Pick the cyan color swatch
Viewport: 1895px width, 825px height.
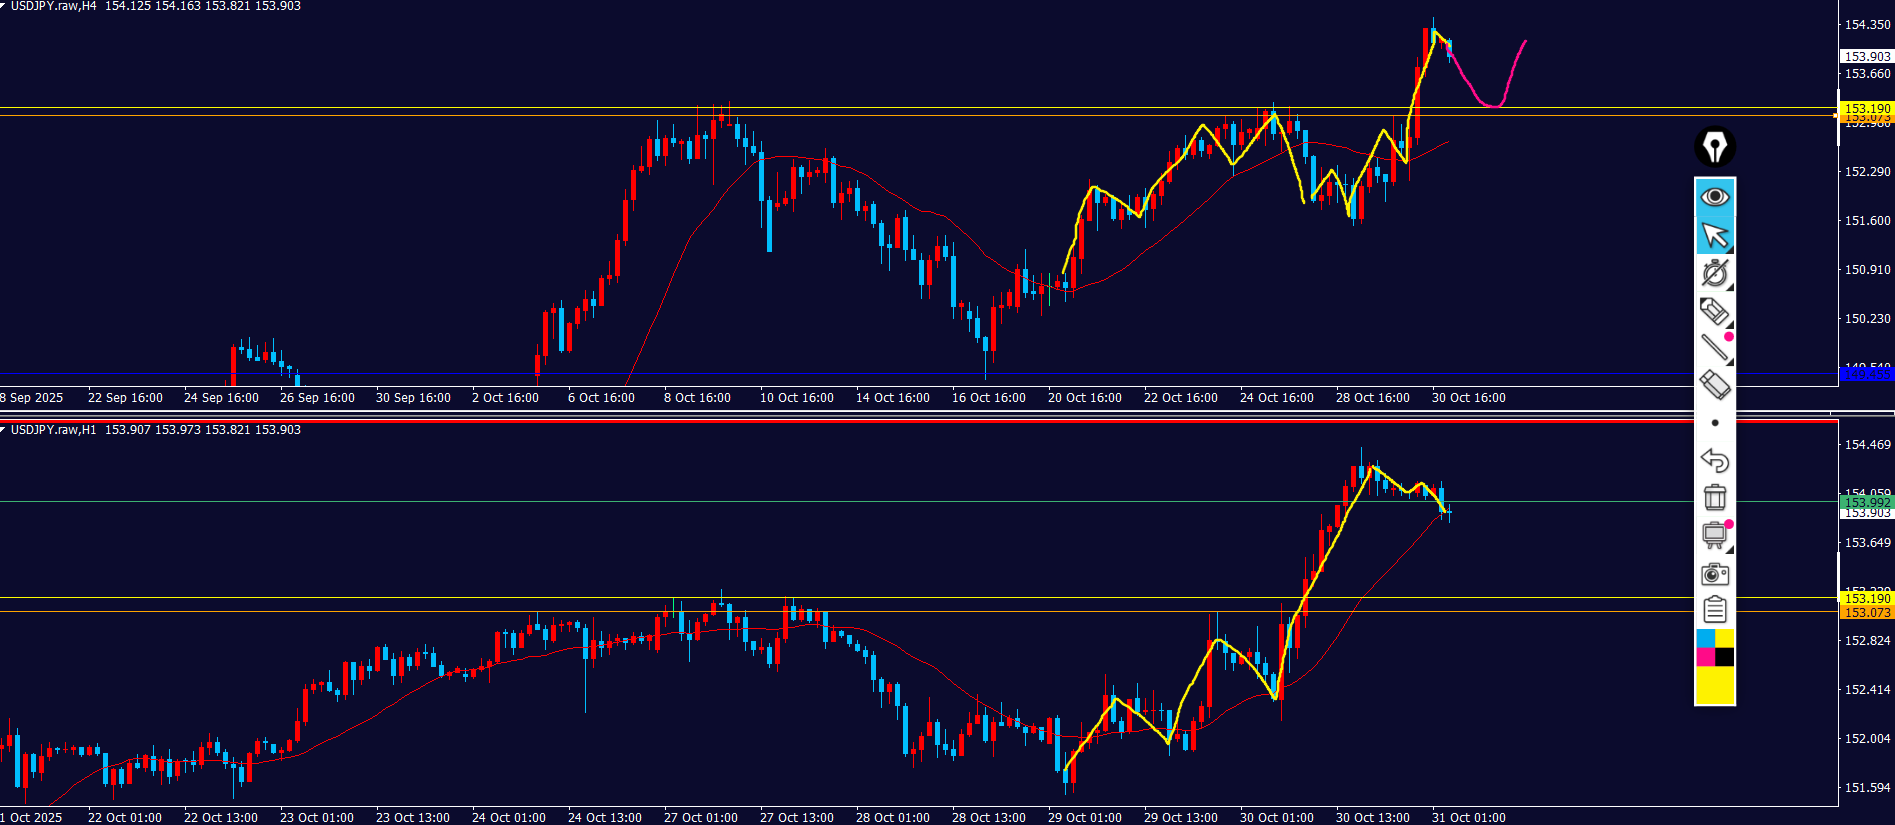pos(1705,638)
